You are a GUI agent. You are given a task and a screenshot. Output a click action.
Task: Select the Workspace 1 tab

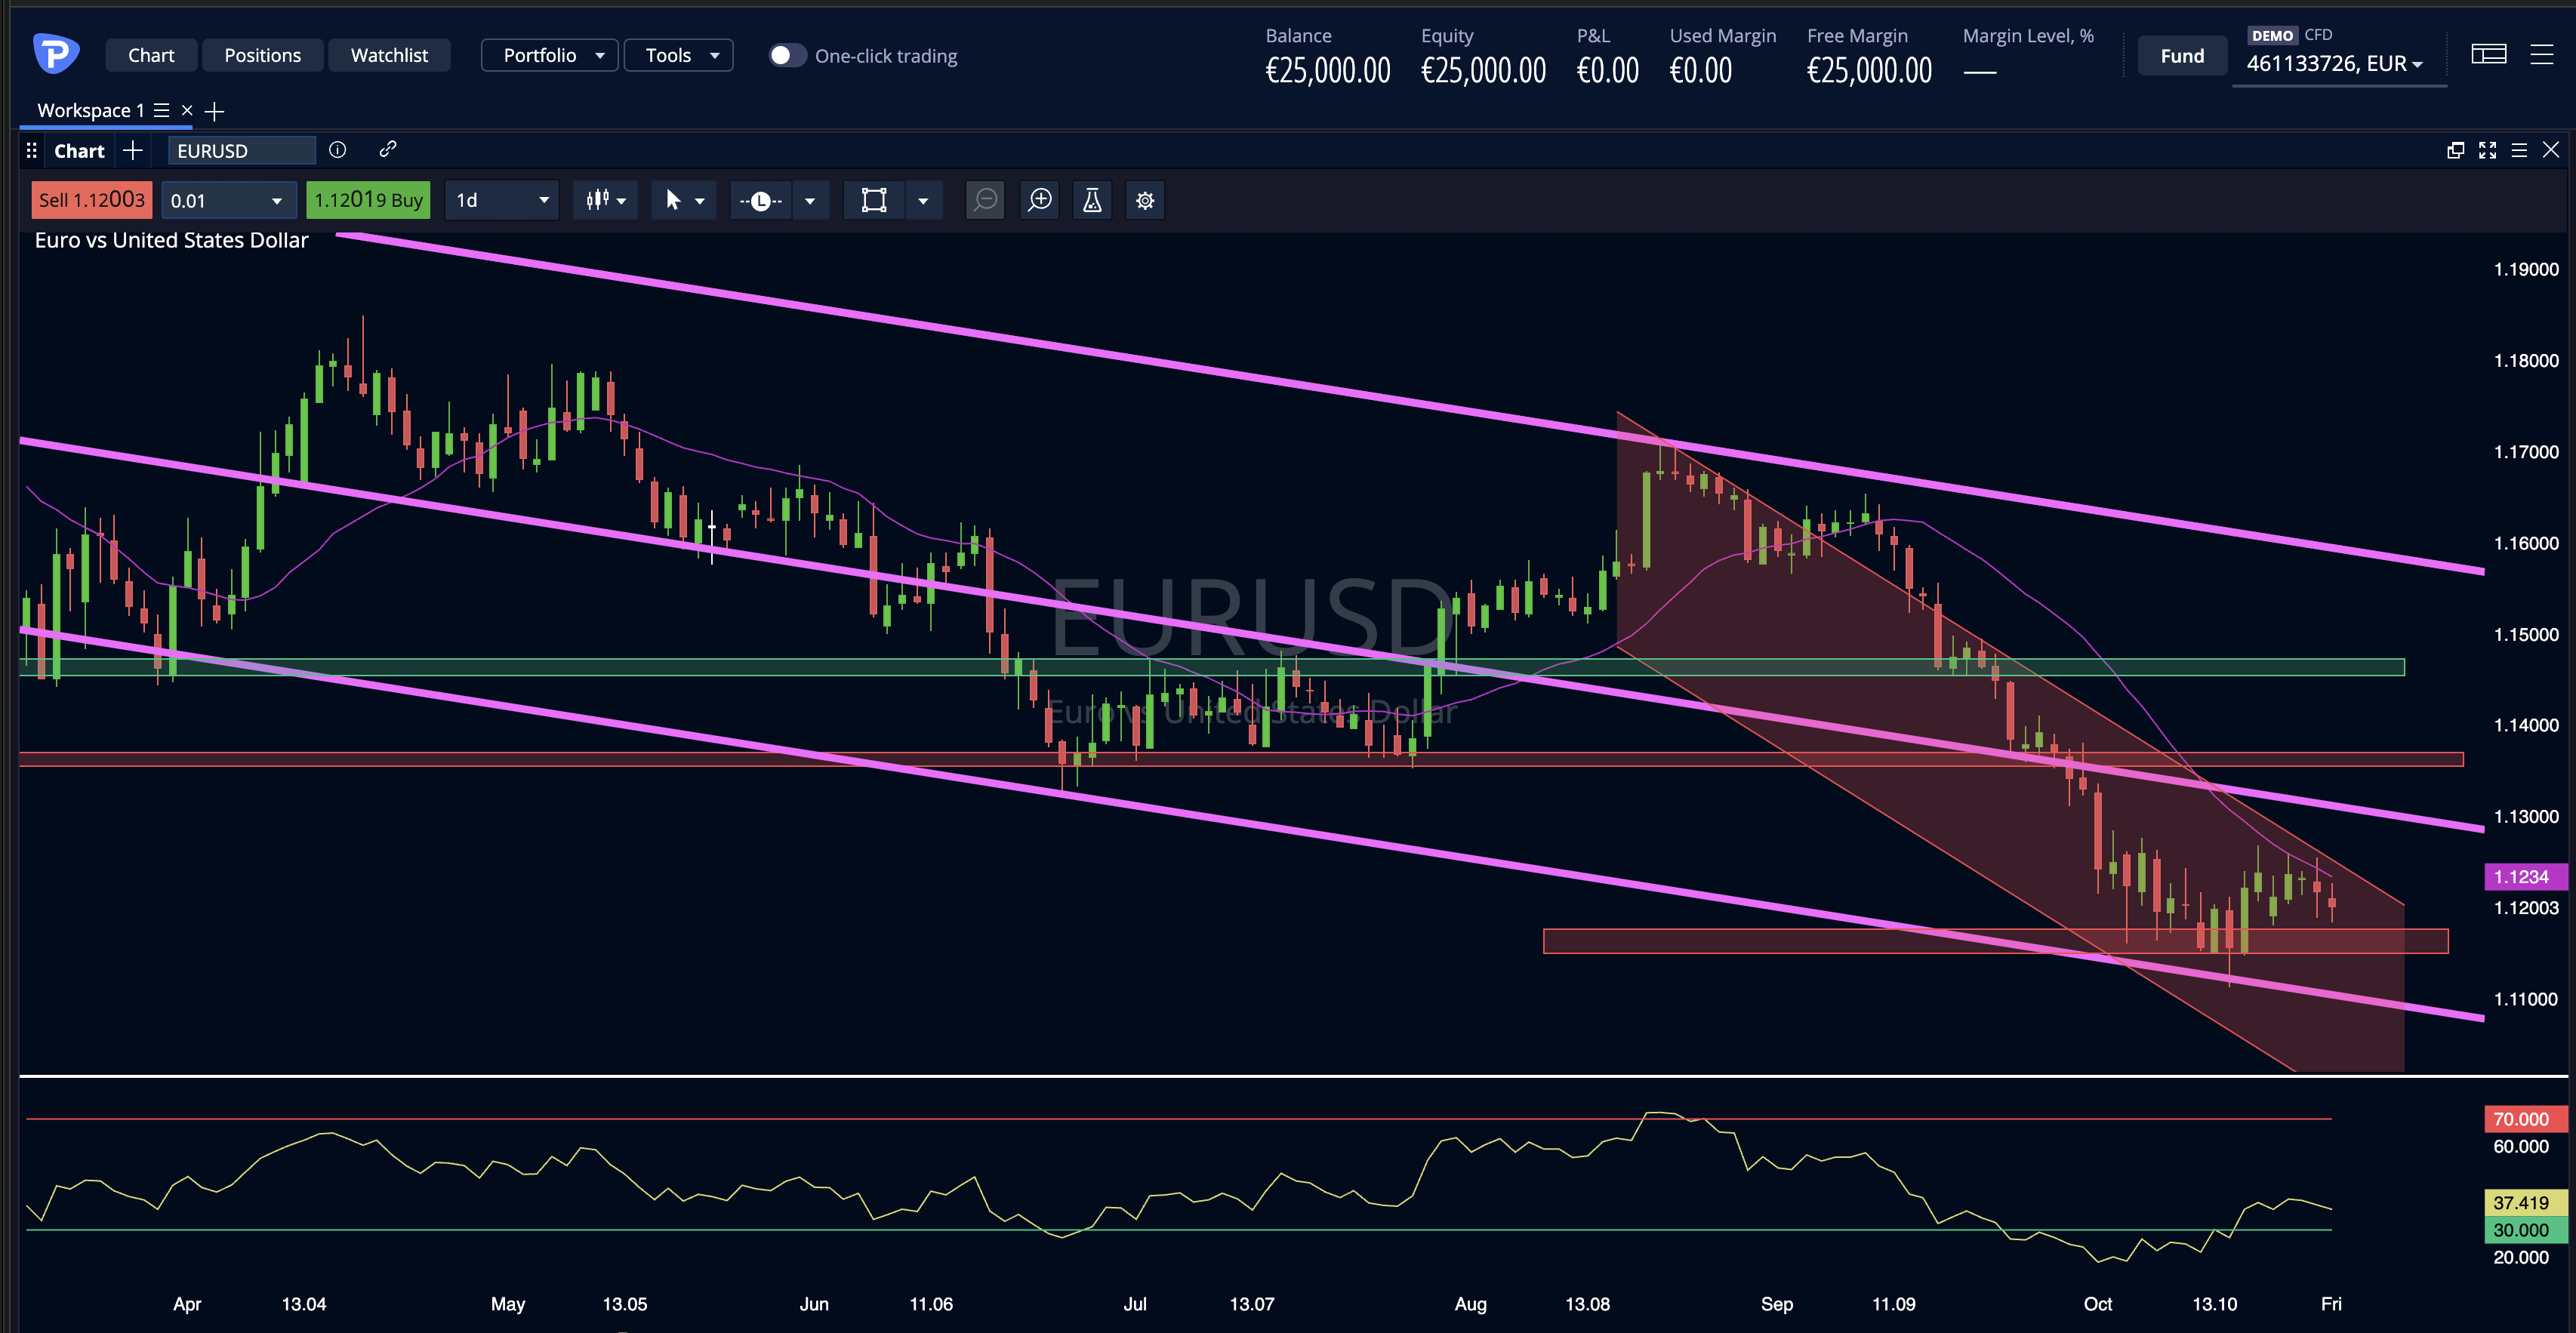[x=90, y=110]
